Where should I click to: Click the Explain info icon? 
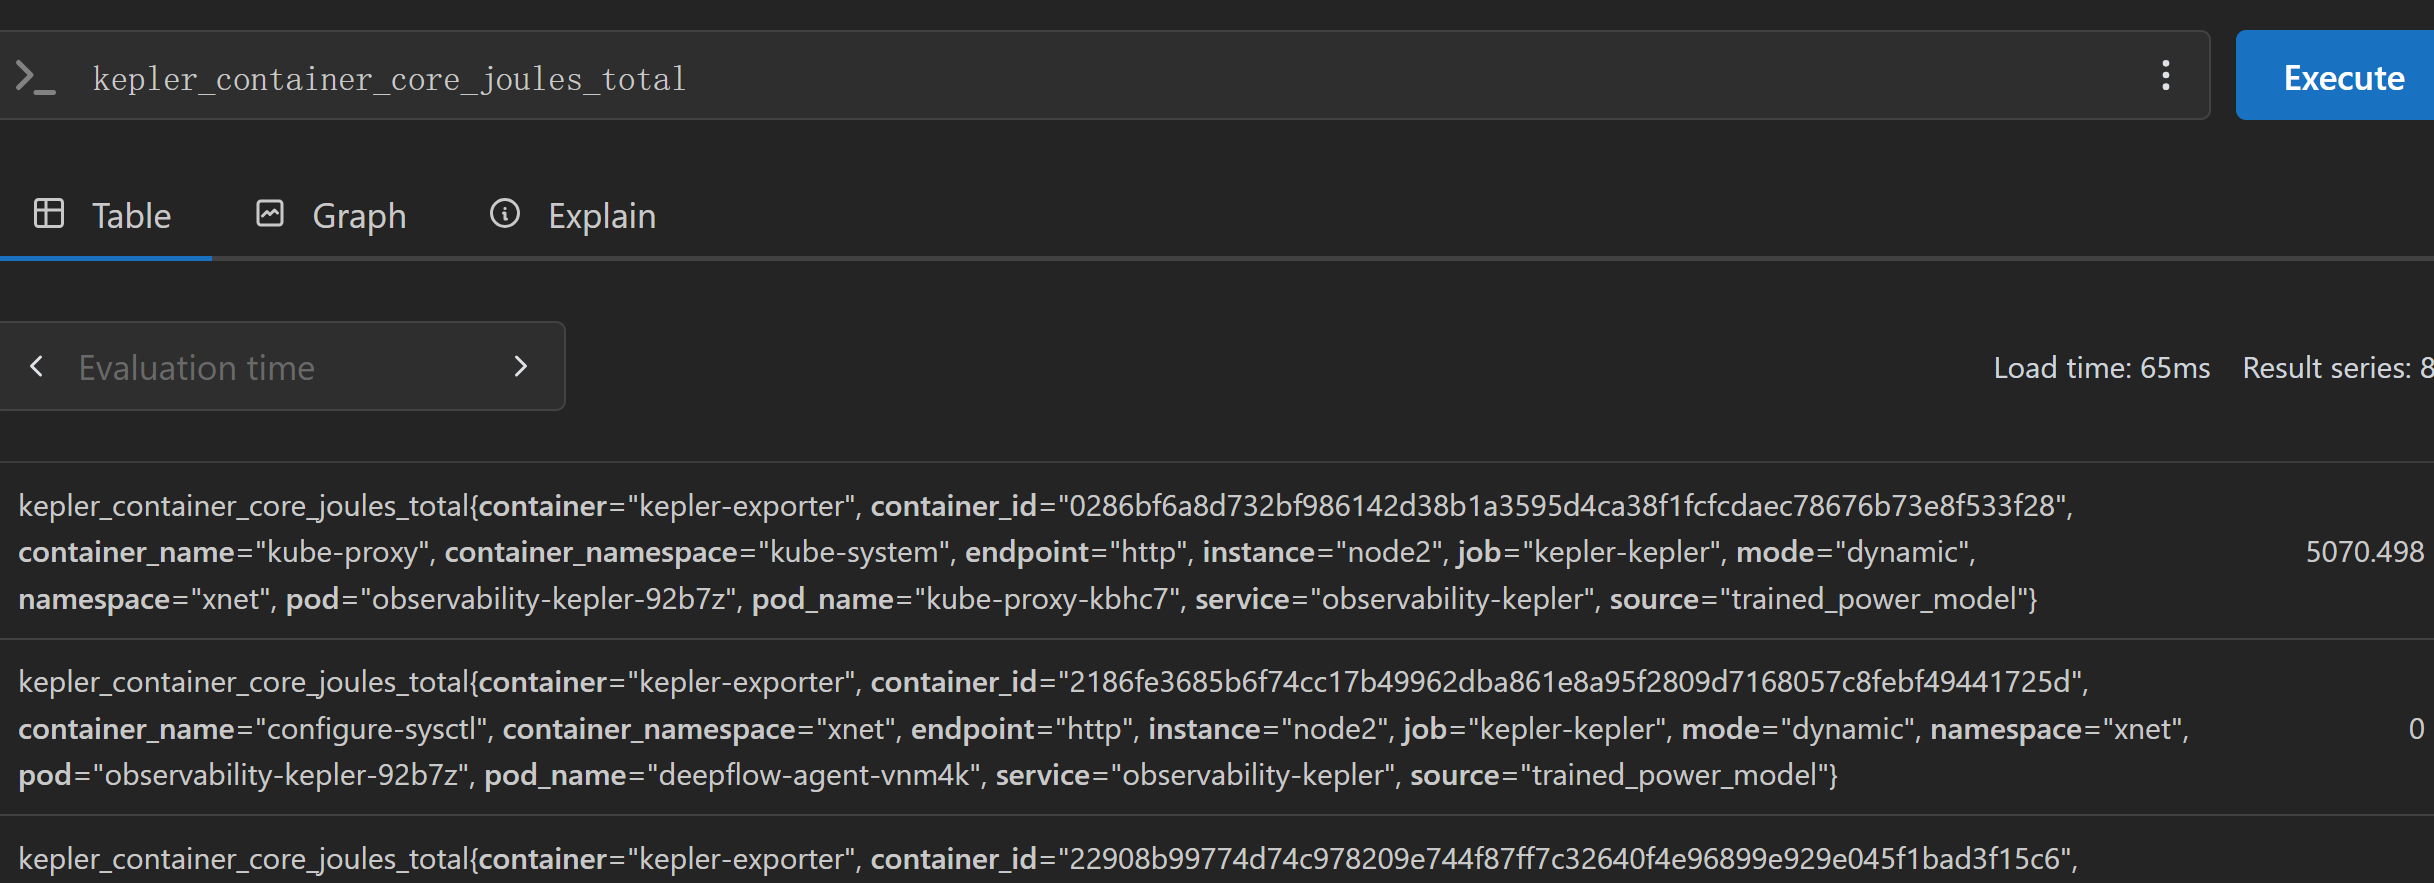click(504, 214)
